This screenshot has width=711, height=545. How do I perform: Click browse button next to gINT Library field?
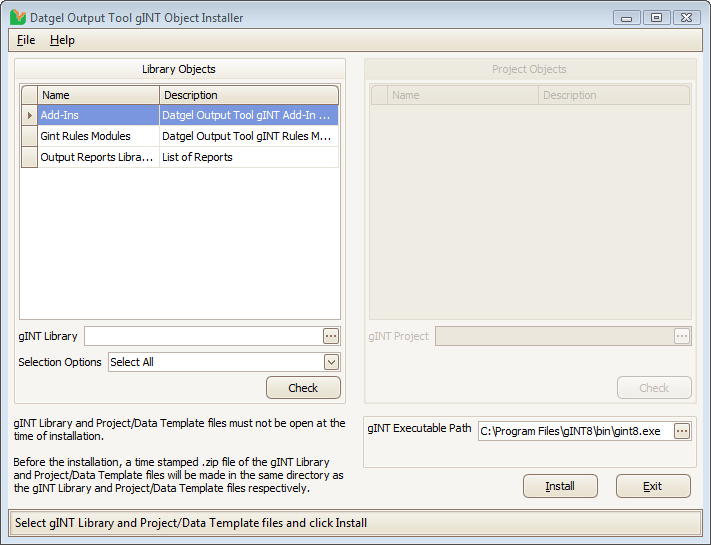[331, 336]
